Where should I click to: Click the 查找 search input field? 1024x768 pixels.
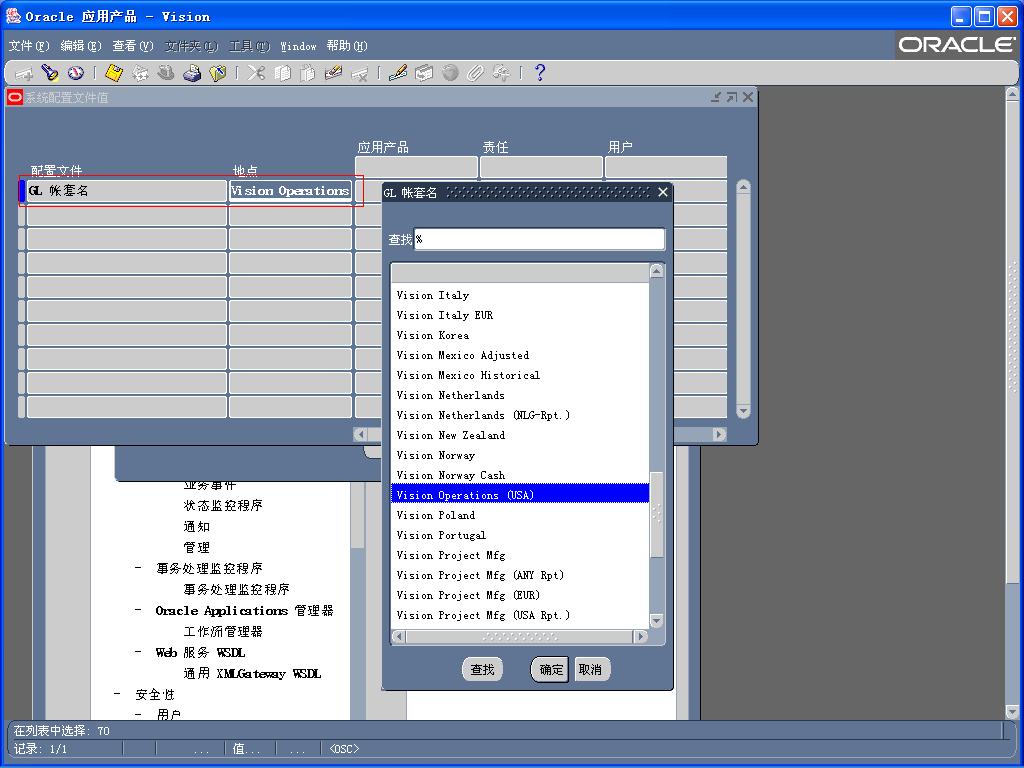tap(539, 239)
